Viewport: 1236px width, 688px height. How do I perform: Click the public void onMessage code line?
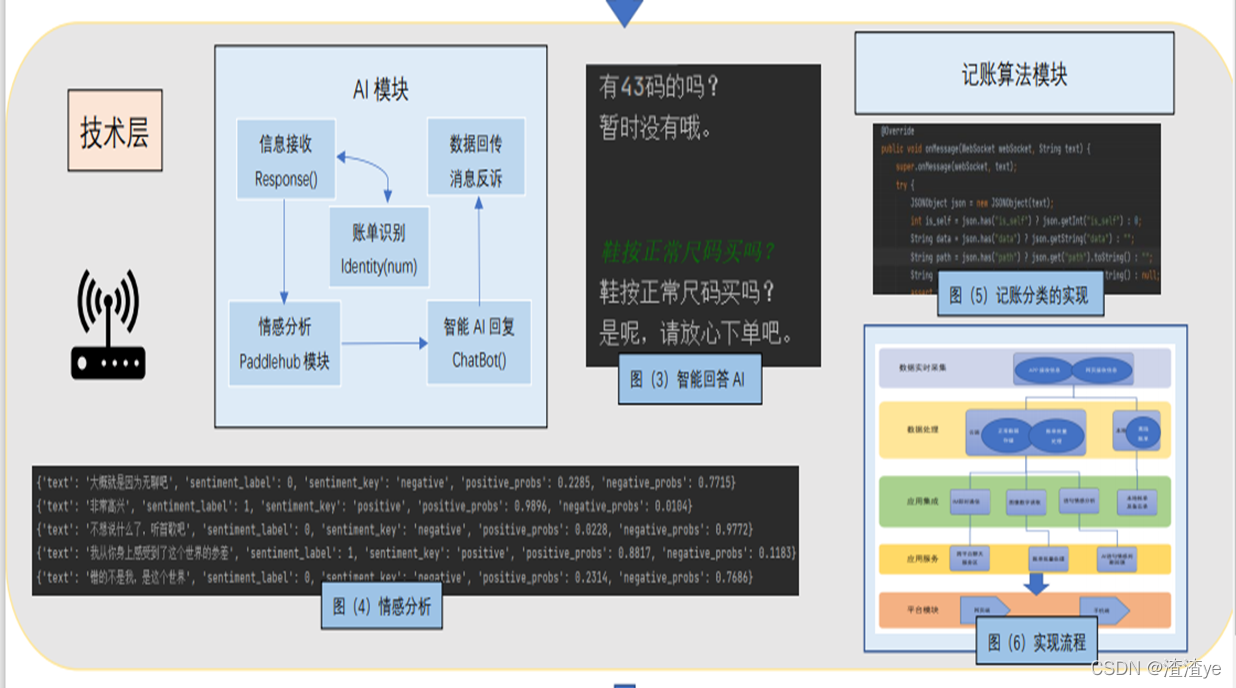985,149
